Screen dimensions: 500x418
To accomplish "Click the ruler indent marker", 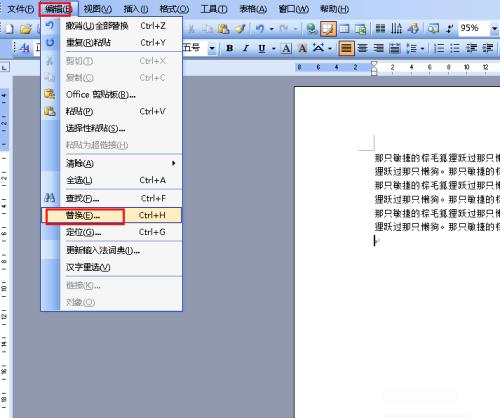I will tap(374, 68).
